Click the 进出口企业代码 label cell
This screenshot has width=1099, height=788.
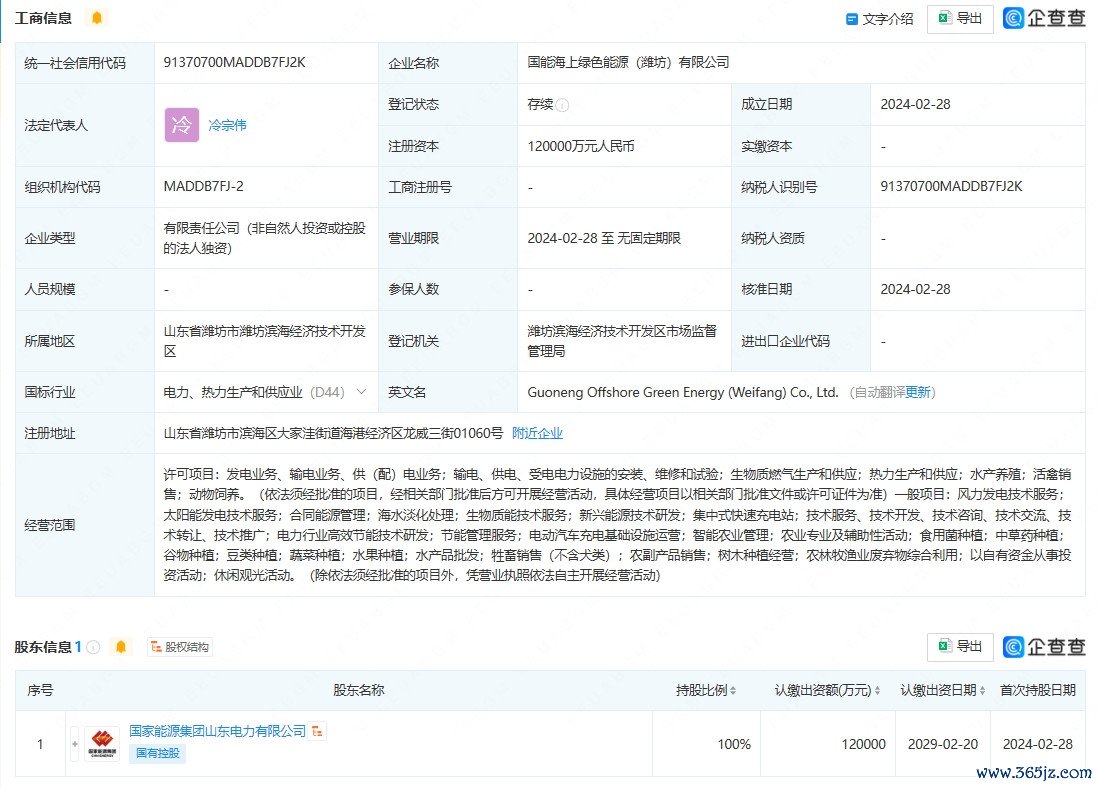click(801, 341)
